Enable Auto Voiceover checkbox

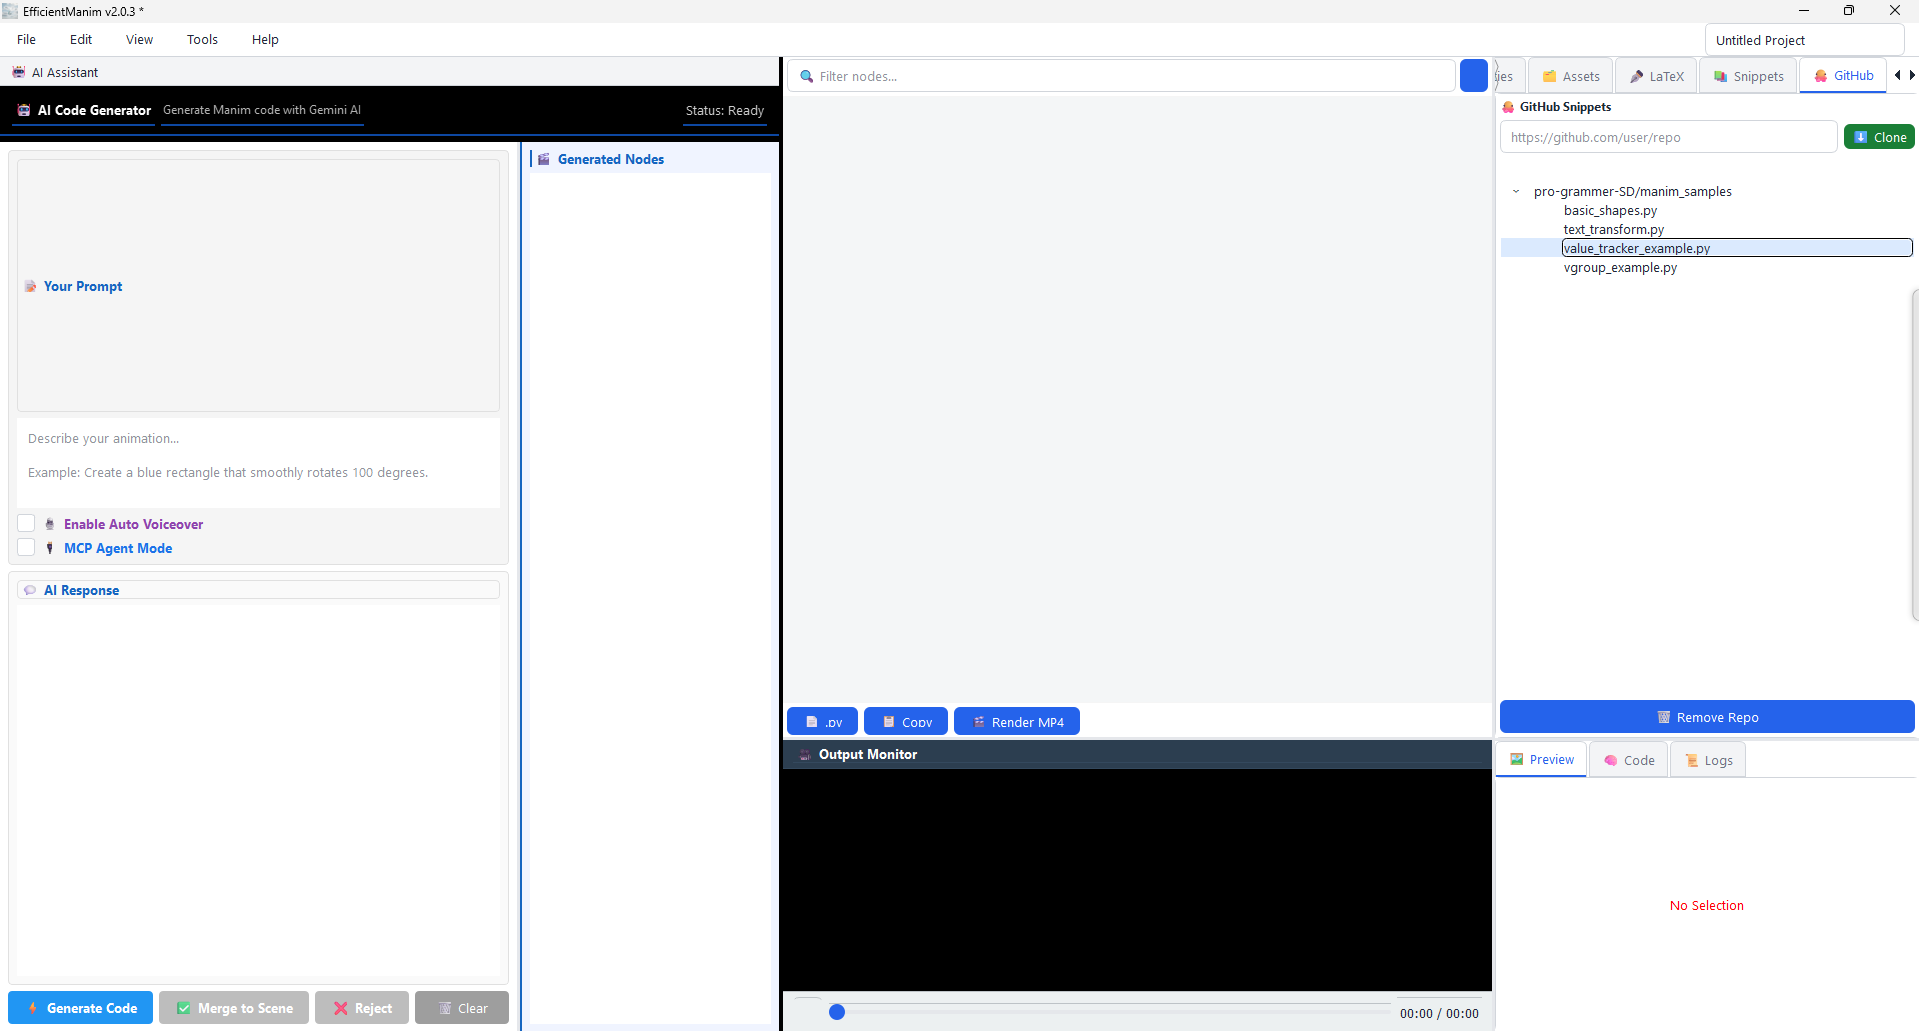point(26,523)
